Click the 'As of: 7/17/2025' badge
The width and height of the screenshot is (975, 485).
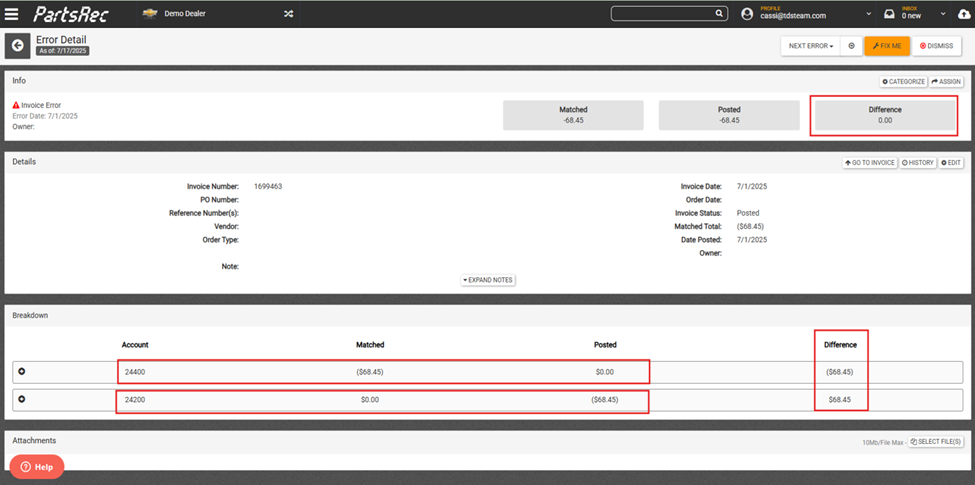[x=62, y=51]
